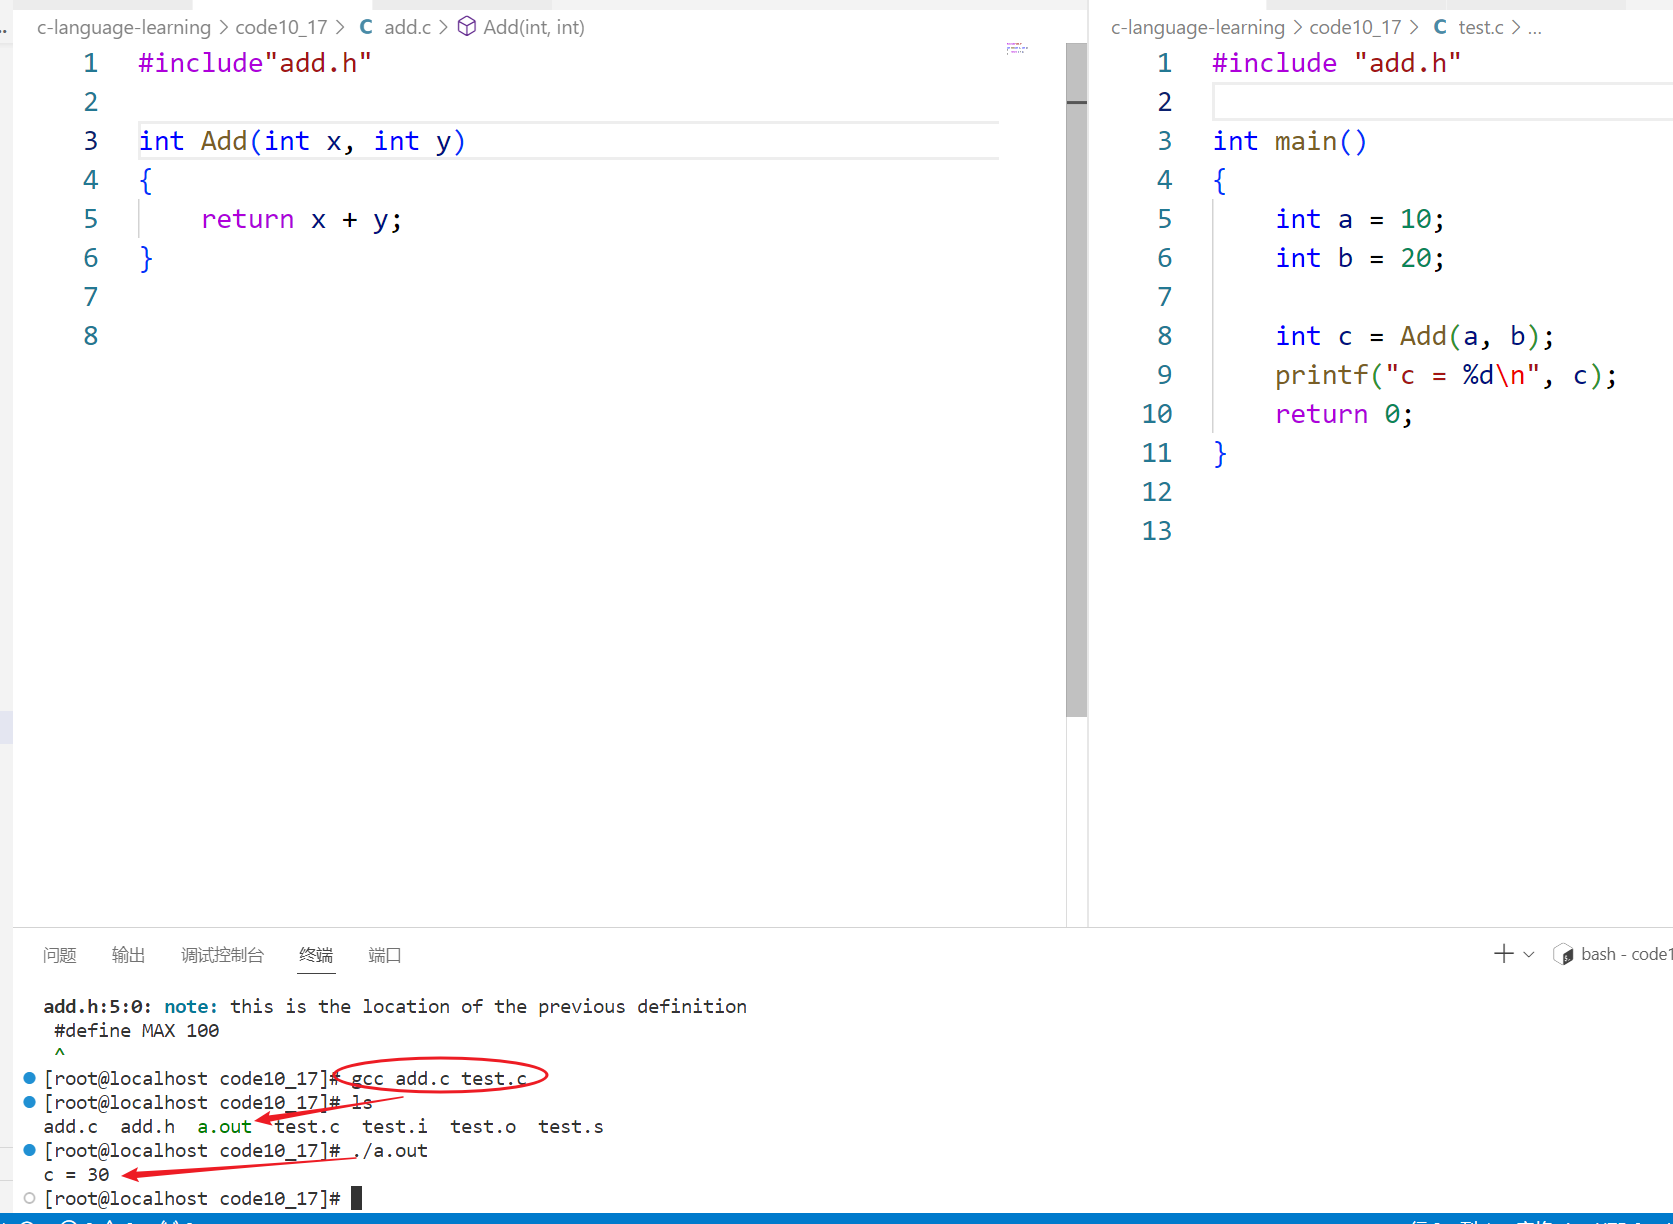Click '#define MAX 100' line in terminal
Image resolution: width=1673 pixels, height=1224 pixels.
[137, 1030]
